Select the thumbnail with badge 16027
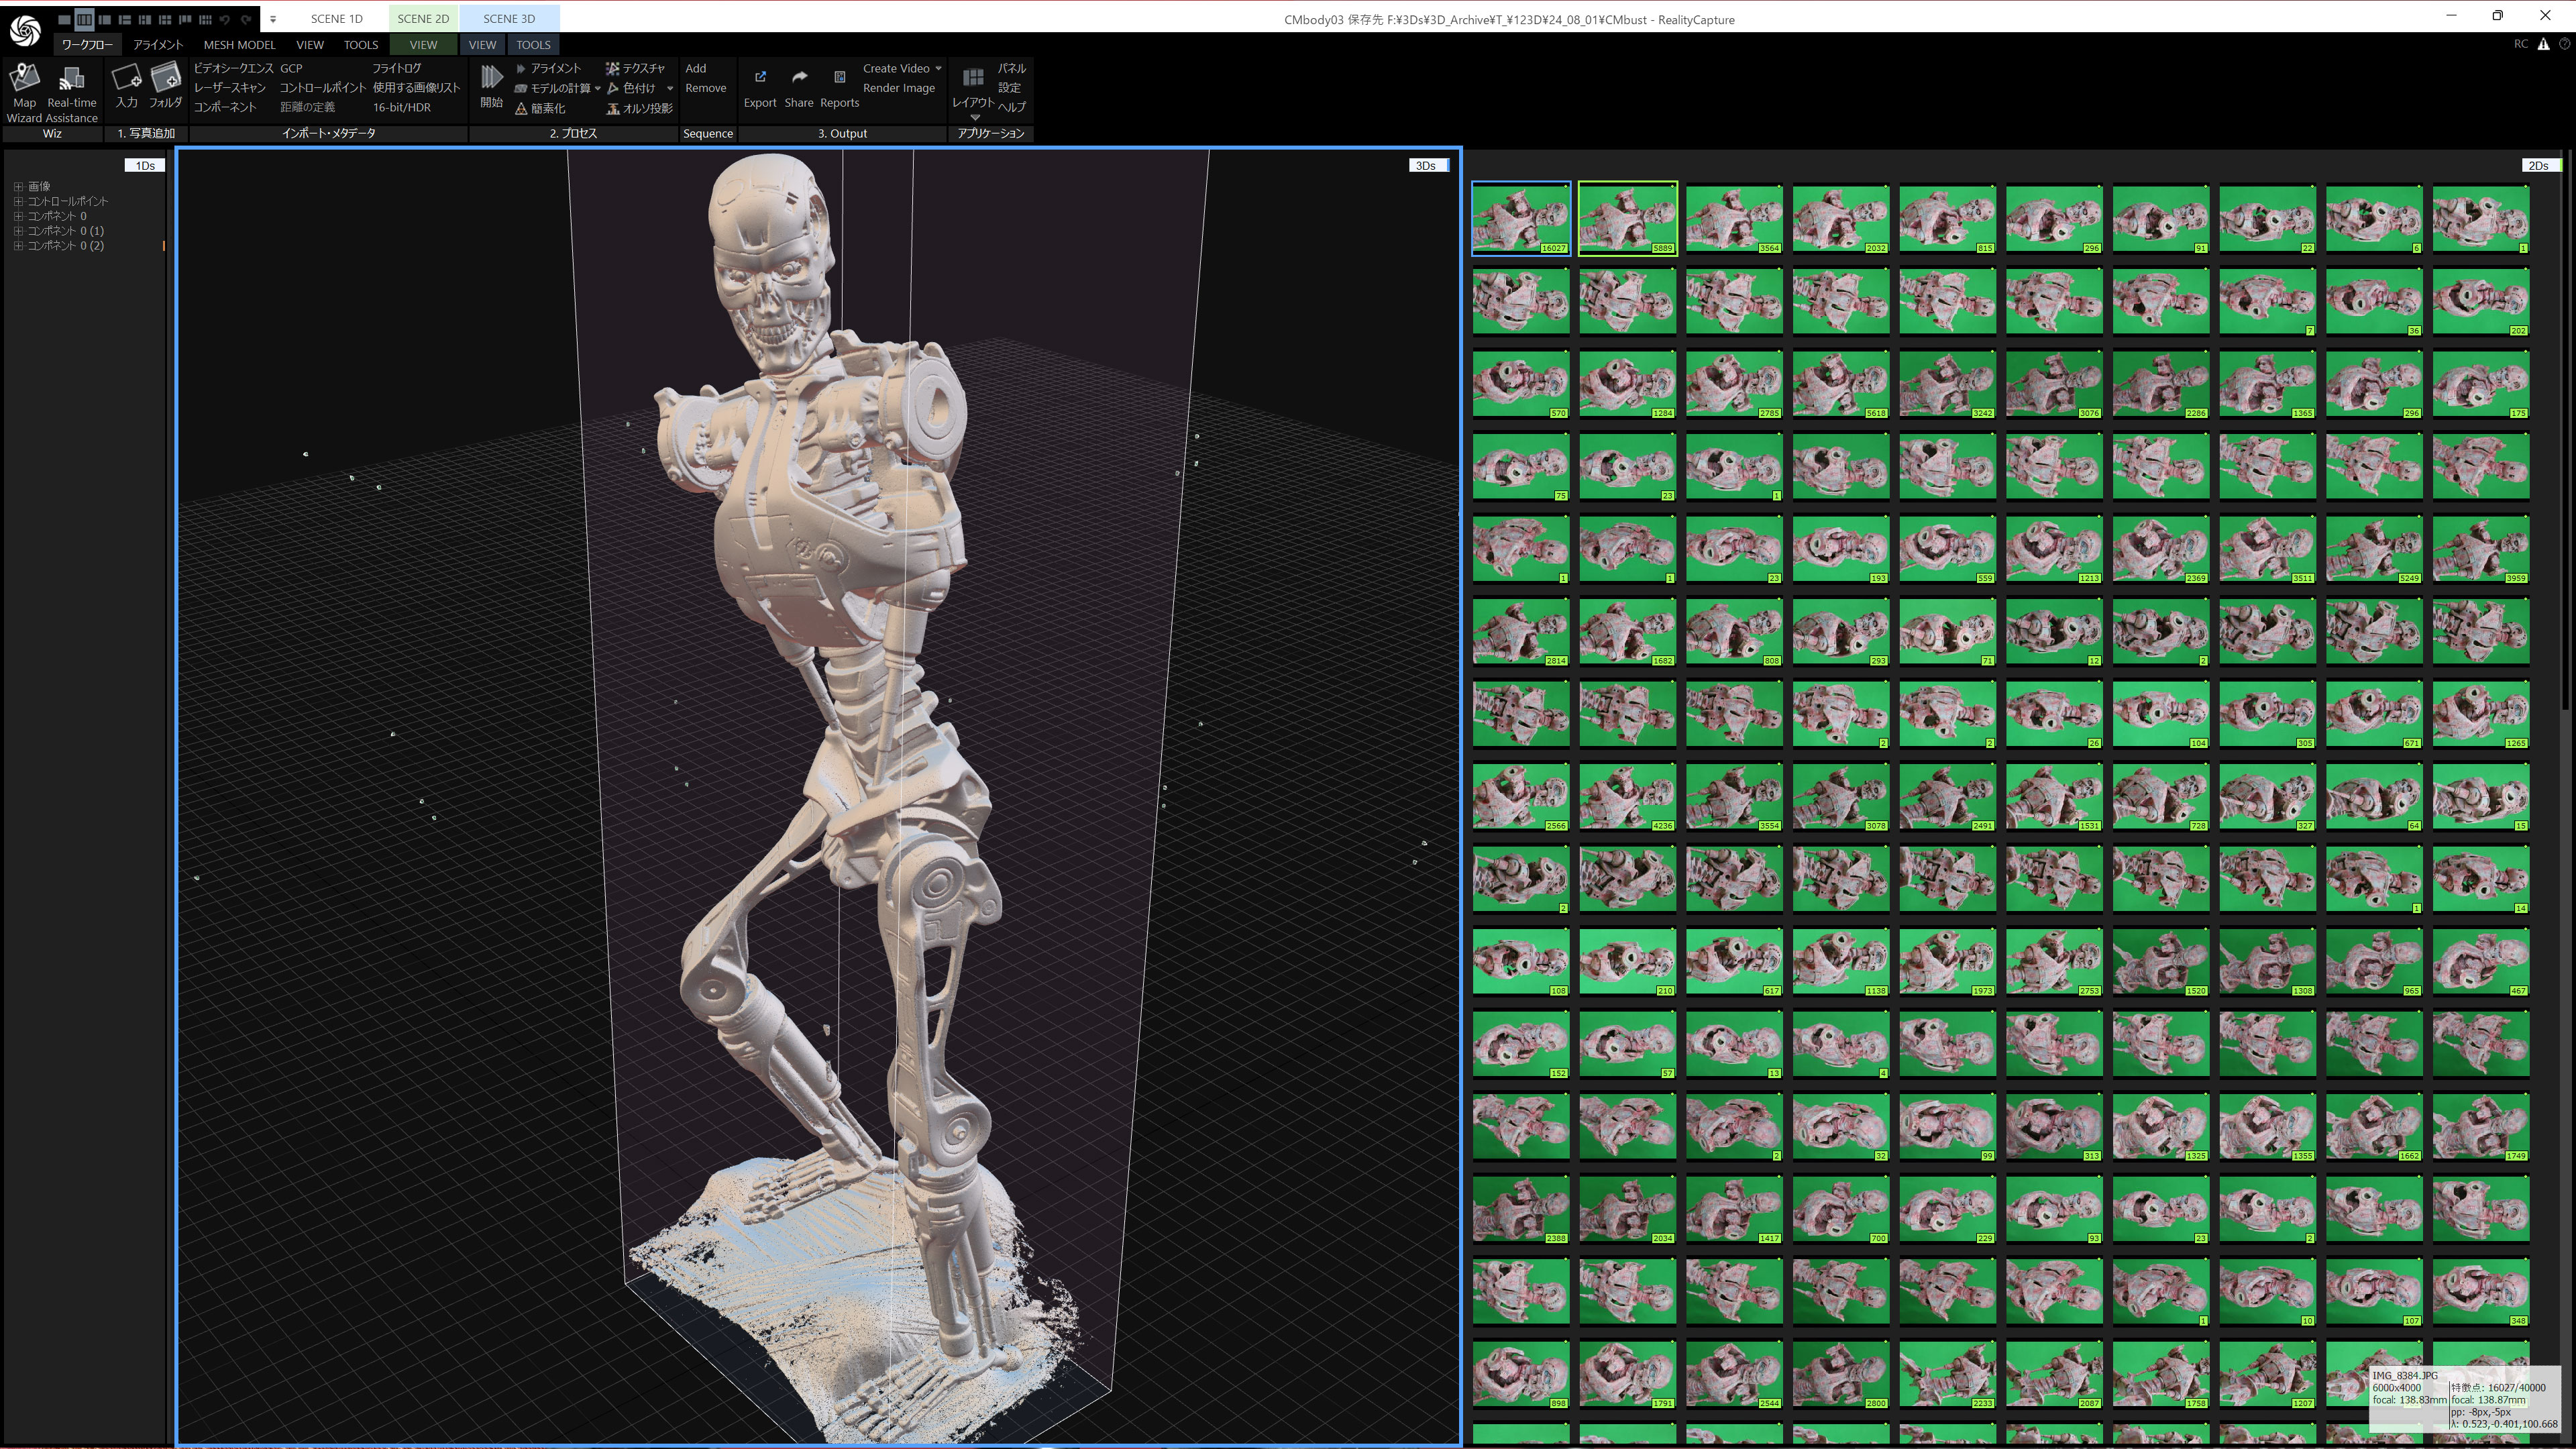 tap(1521, 218)
